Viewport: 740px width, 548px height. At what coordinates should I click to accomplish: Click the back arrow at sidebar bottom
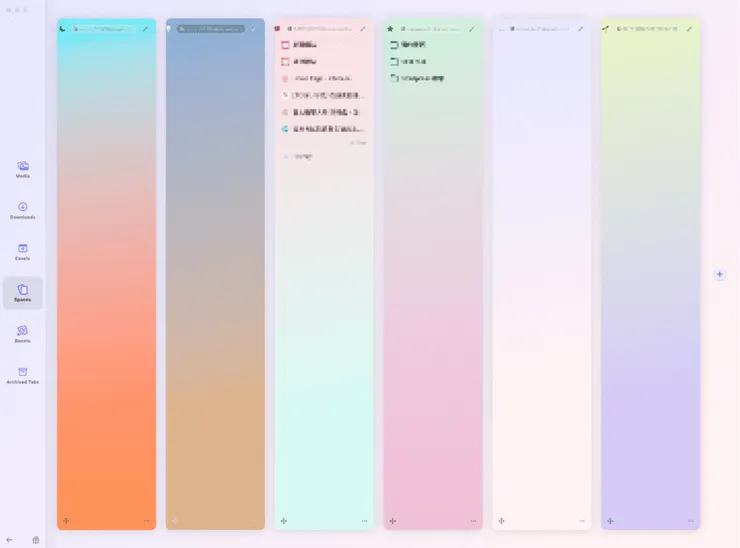coord(9,540)
